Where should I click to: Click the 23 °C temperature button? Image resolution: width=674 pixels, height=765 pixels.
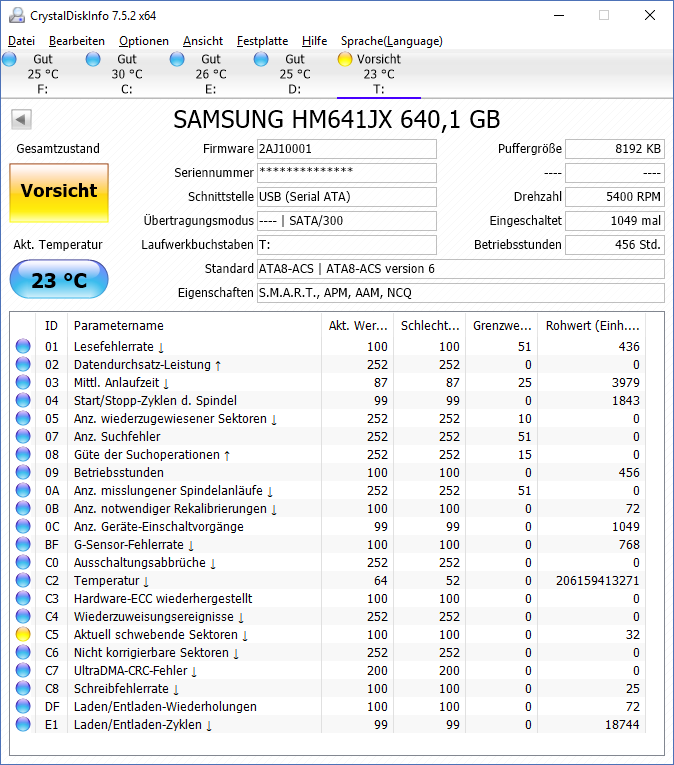tap(59, 280)
